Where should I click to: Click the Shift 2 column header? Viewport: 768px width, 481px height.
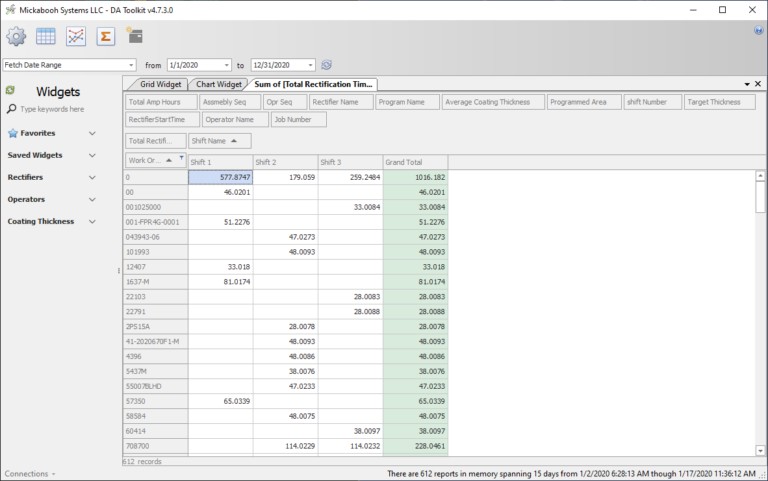click(286, 162)
